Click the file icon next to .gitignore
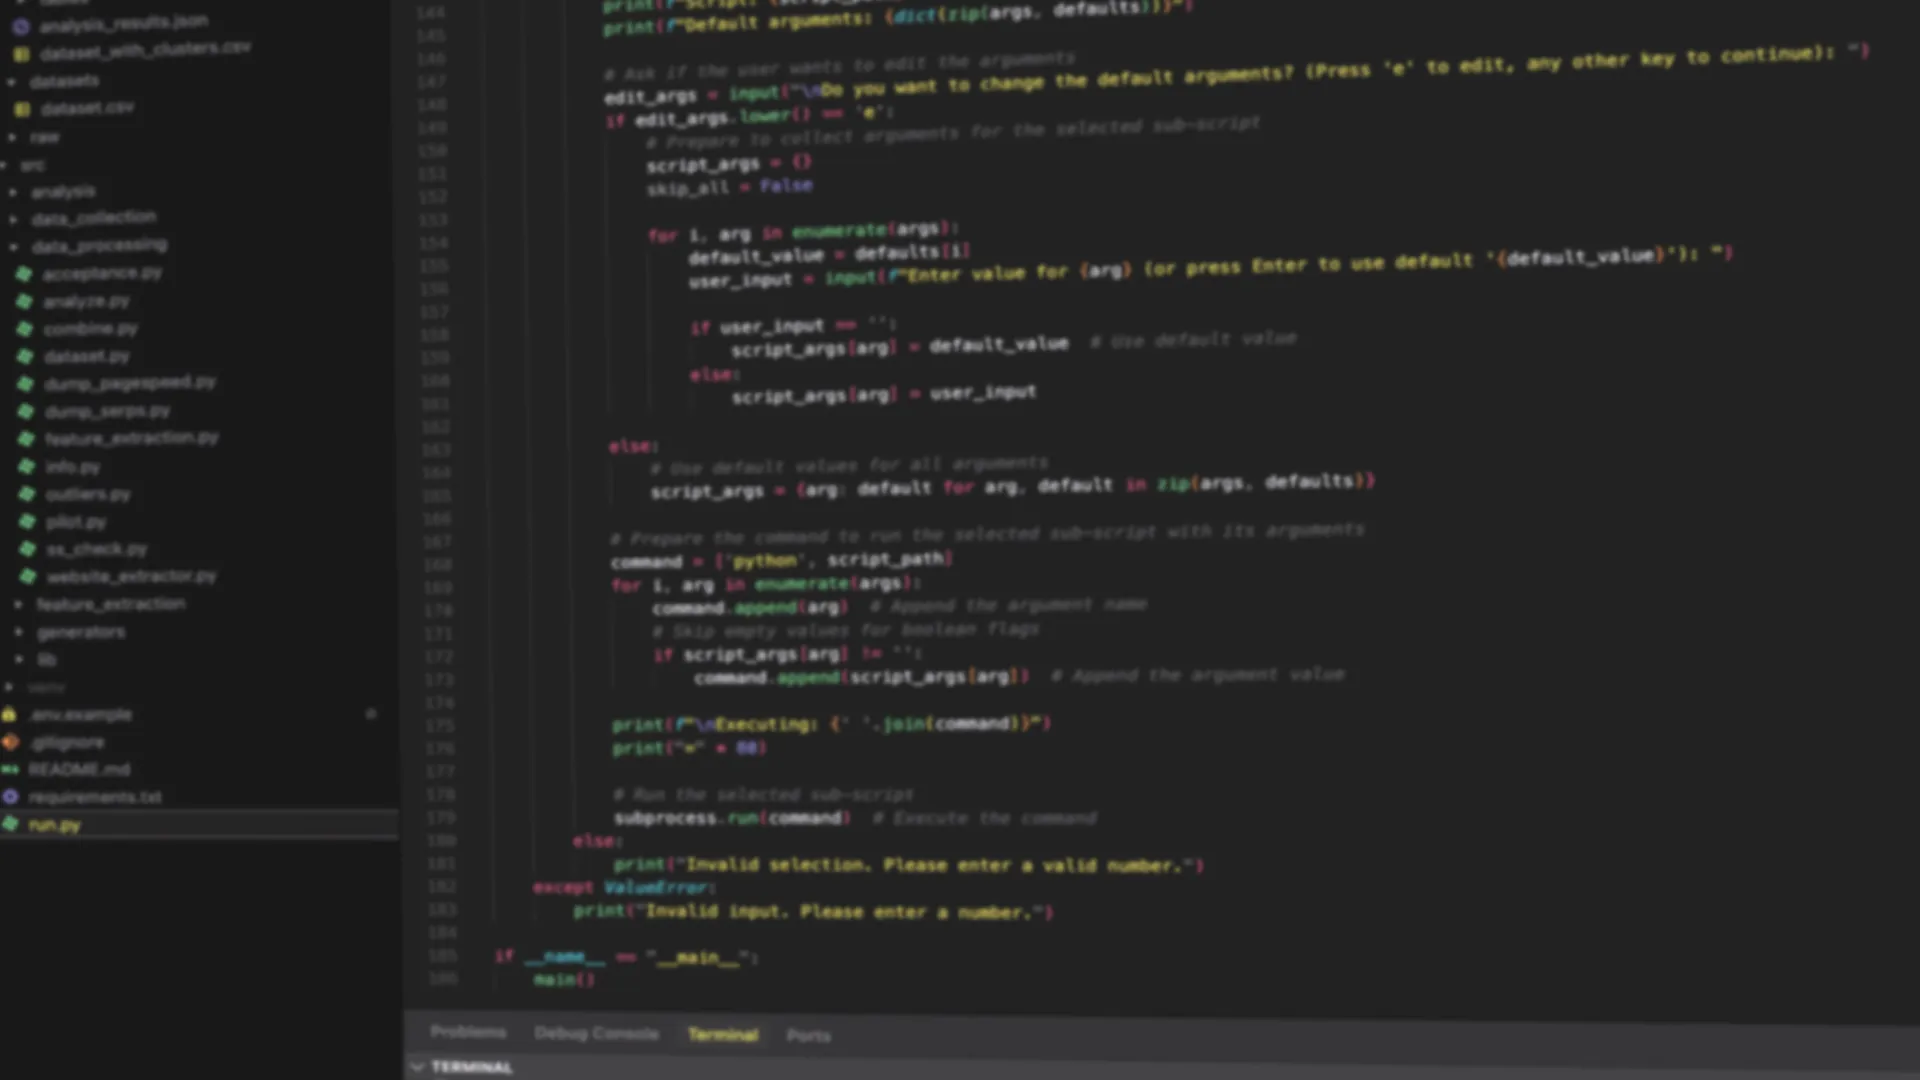1920x1080 pixels. pyautogui.click(x=11, y=742)
